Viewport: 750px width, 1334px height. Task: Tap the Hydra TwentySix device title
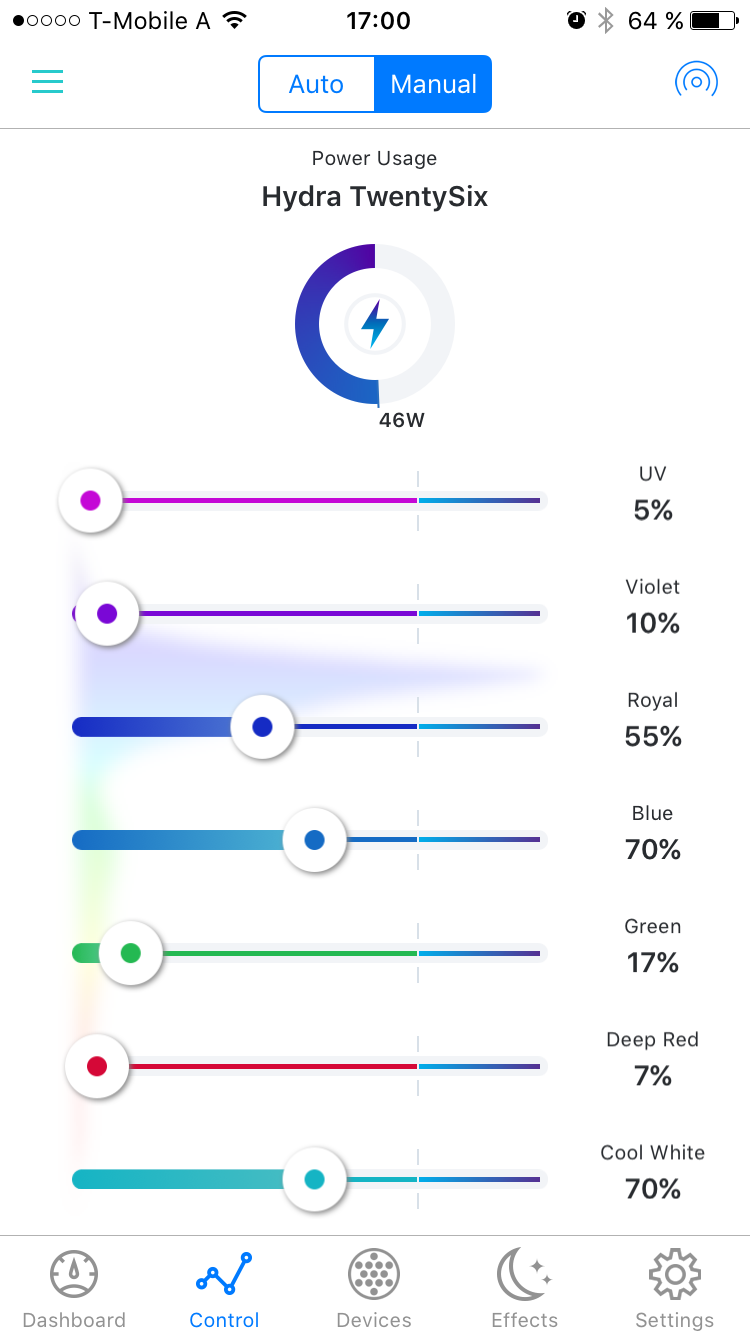[x=375, y=196]
